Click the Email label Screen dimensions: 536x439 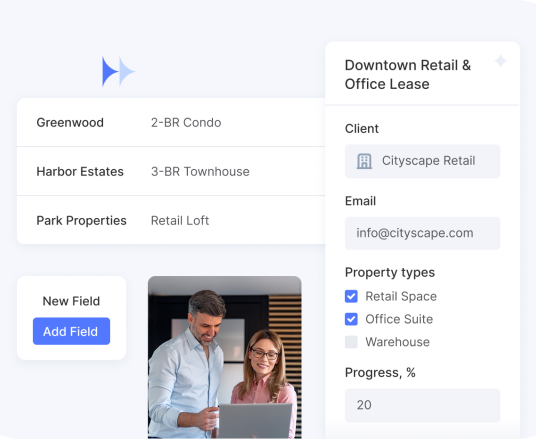coord(360,201)
